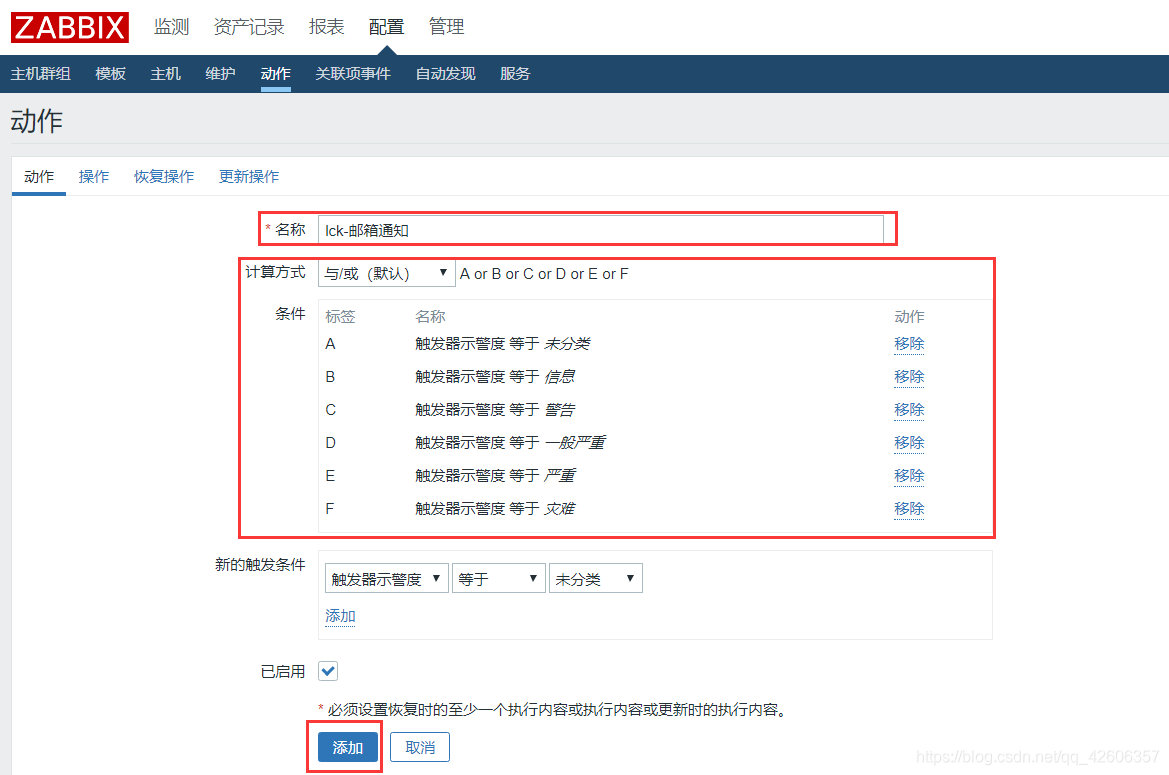Open the 等于 operator dropdown
The height and width of the screenshot is (775, 1169).
click(499, 578)
